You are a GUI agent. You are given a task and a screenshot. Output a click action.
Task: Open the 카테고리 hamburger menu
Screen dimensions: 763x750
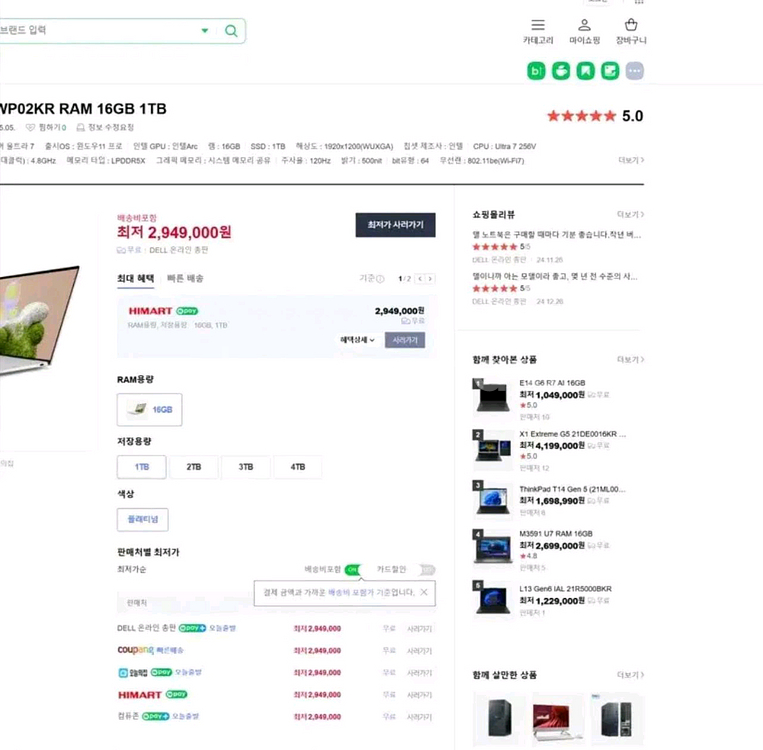click(x=538, y=32)
